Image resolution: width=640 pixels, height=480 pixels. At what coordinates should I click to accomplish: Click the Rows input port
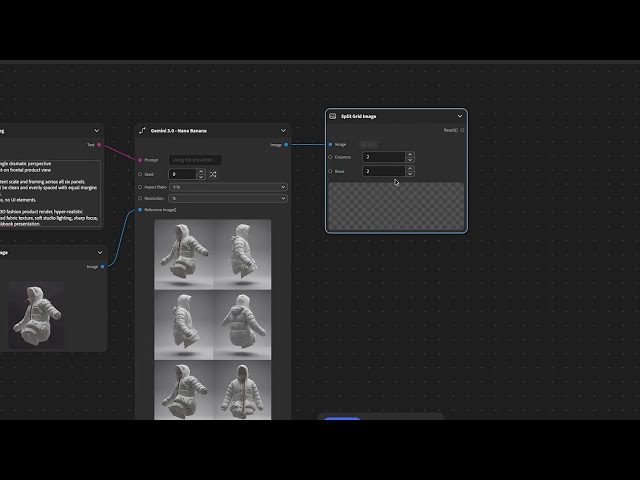pyautogui.click(x=330, y=171)
